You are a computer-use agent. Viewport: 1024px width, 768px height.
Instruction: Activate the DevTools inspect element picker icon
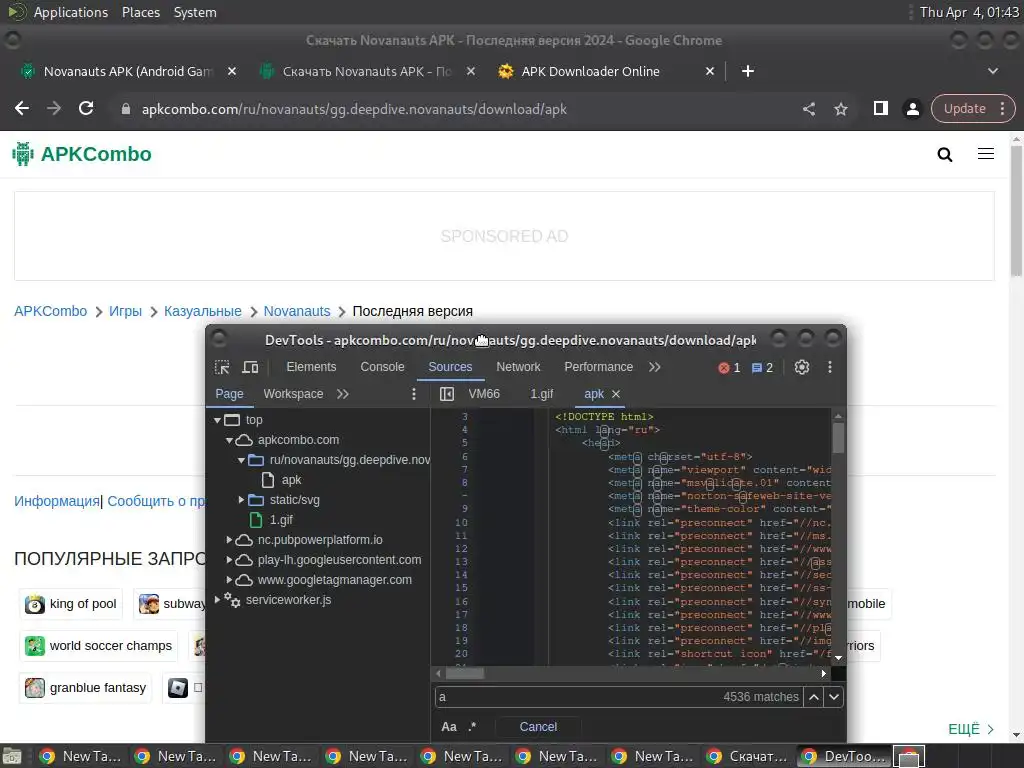[222, 367]
